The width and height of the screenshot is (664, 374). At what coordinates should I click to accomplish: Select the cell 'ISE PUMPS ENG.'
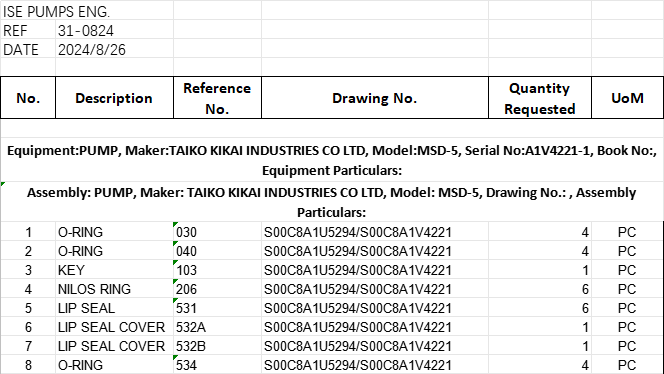pyautogui.click(x=56, y=12)
